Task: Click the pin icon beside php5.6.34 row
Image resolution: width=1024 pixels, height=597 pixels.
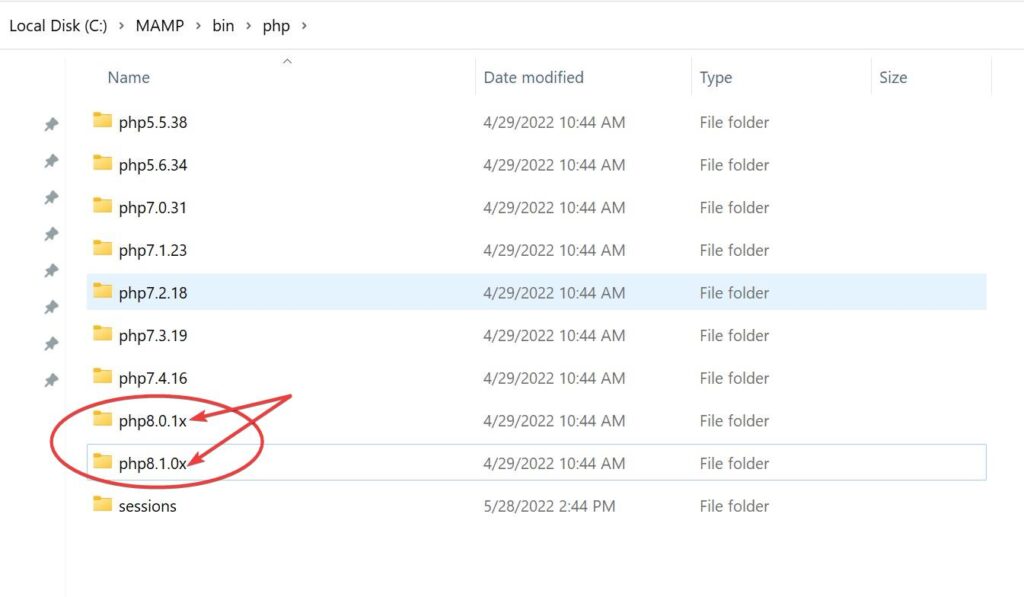Action: coord(51,161)
